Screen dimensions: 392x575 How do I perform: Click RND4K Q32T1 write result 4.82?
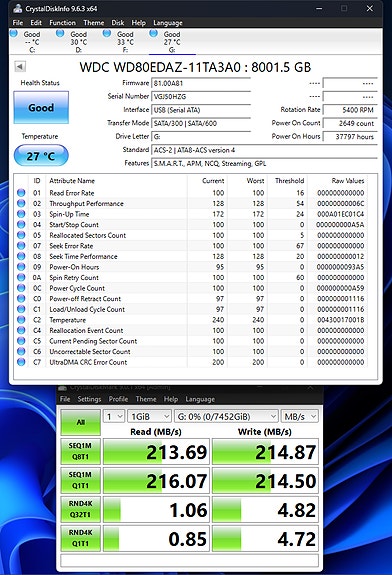point(265,509)
